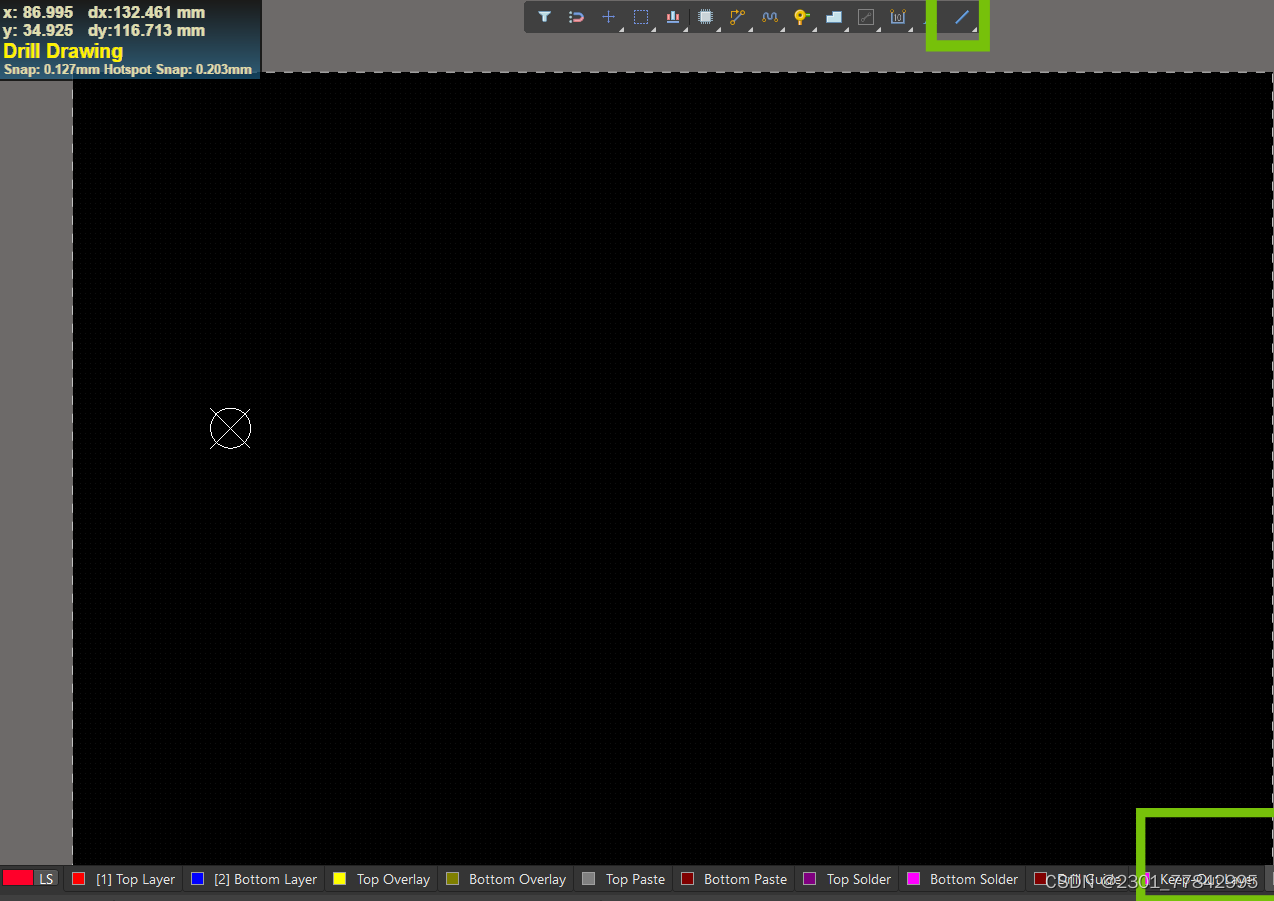This screenshot has width=1274, height=901.
Task: Click the yellow place via icon
Action: 801,17
